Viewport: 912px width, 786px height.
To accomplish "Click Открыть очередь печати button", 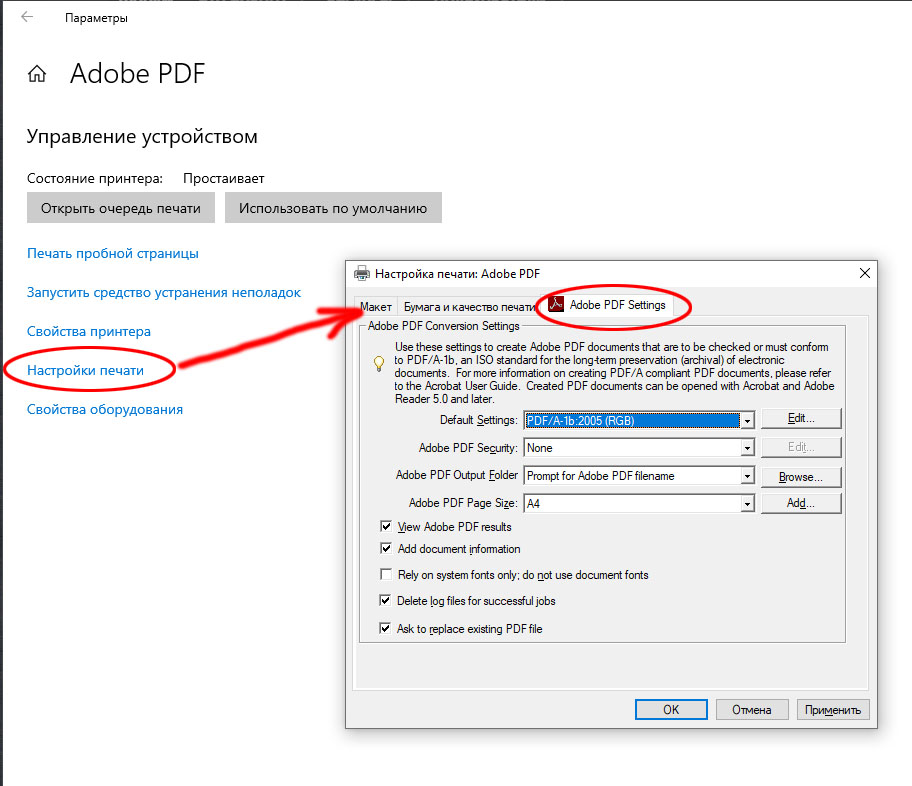I will 121,208.
